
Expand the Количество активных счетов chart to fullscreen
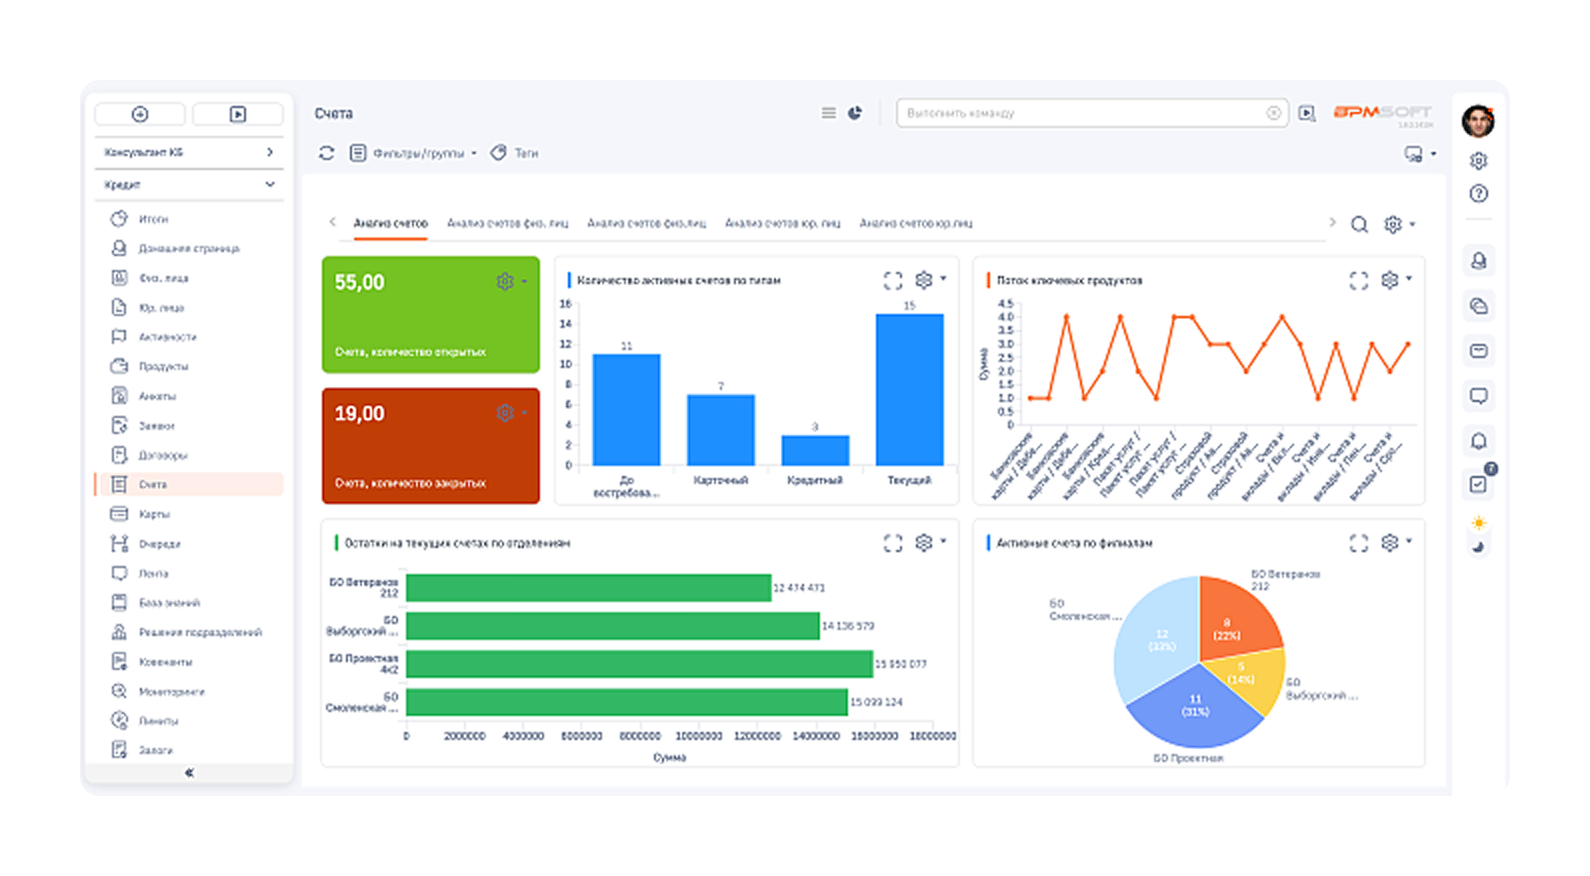893,281
